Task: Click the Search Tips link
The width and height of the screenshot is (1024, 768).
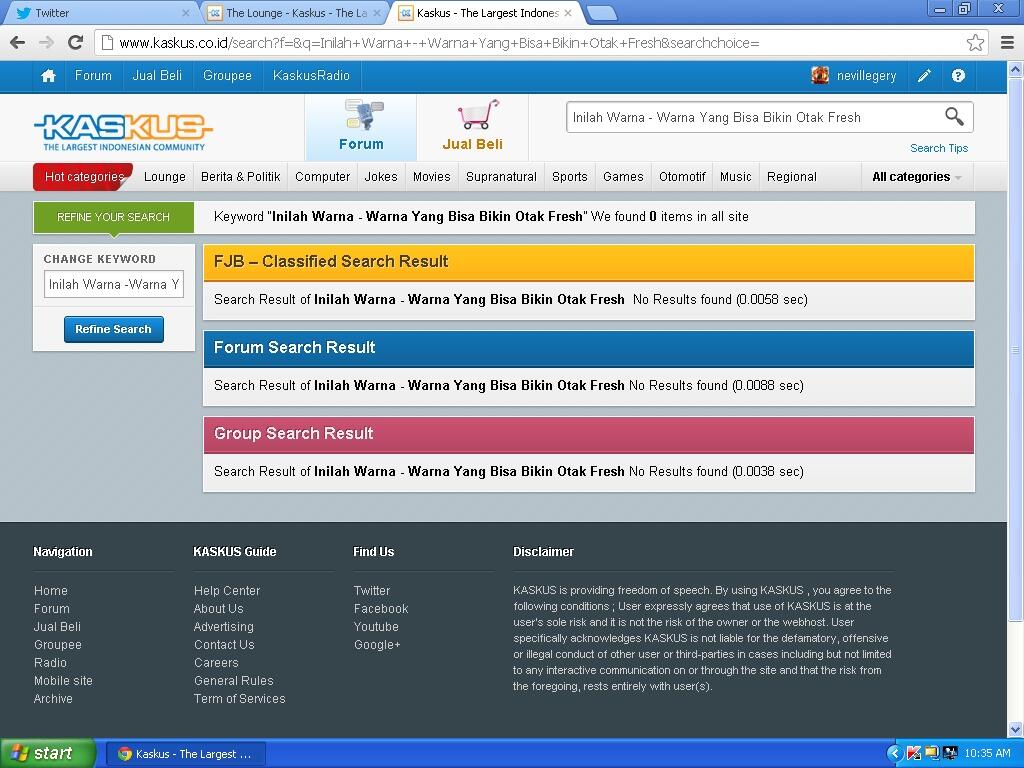Action: click(x=939, y=148)
